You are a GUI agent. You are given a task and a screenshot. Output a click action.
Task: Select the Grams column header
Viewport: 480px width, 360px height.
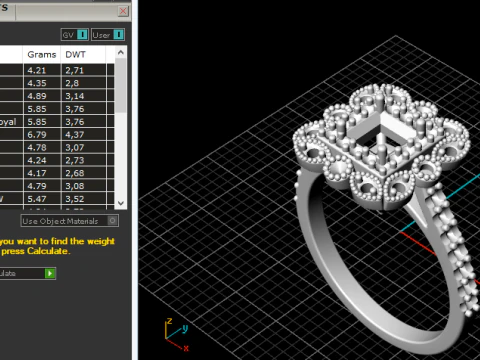point(42,54)
